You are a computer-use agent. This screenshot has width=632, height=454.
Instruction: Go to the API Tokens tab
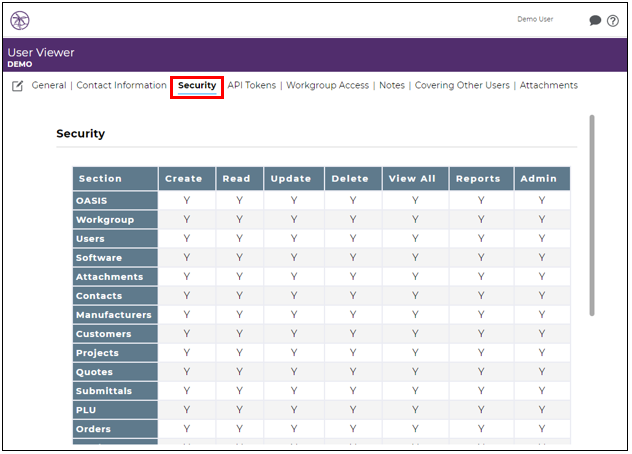[x=252, y=85]
